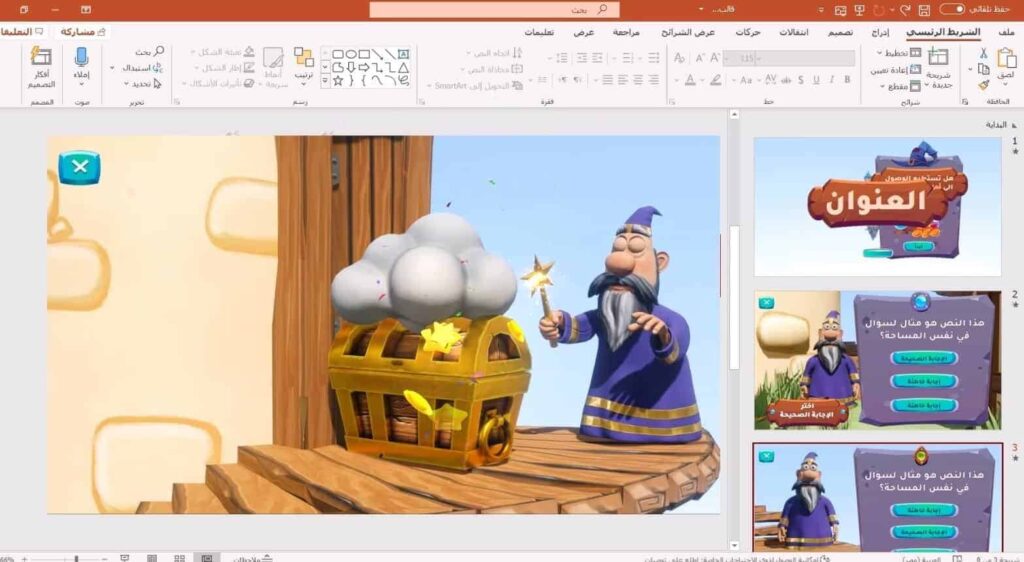This screenshot has width=1024, height=562.
Task: Open the Layout dropdown in Slides group
Action: (899, 52)
